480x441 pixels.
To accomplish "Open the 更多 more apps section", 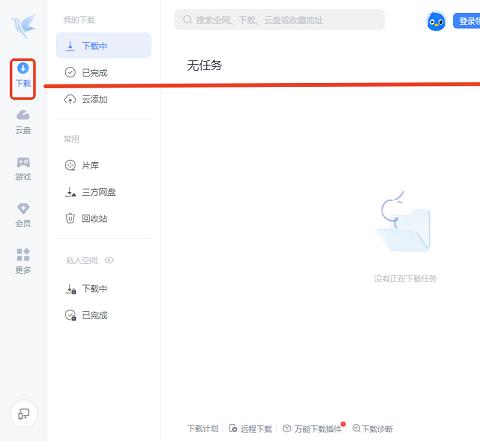I will (x=23, y=261).
